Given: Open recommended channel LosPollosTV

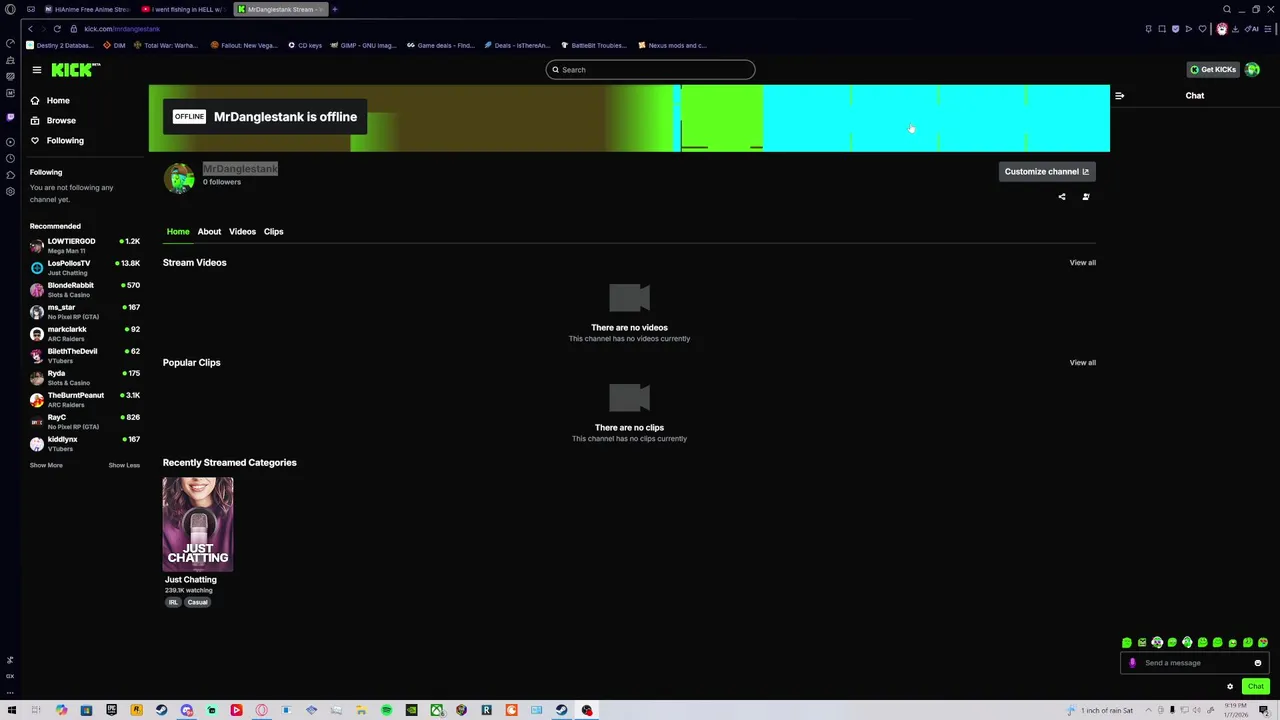Looking at the screenshot, I should 85,268.
